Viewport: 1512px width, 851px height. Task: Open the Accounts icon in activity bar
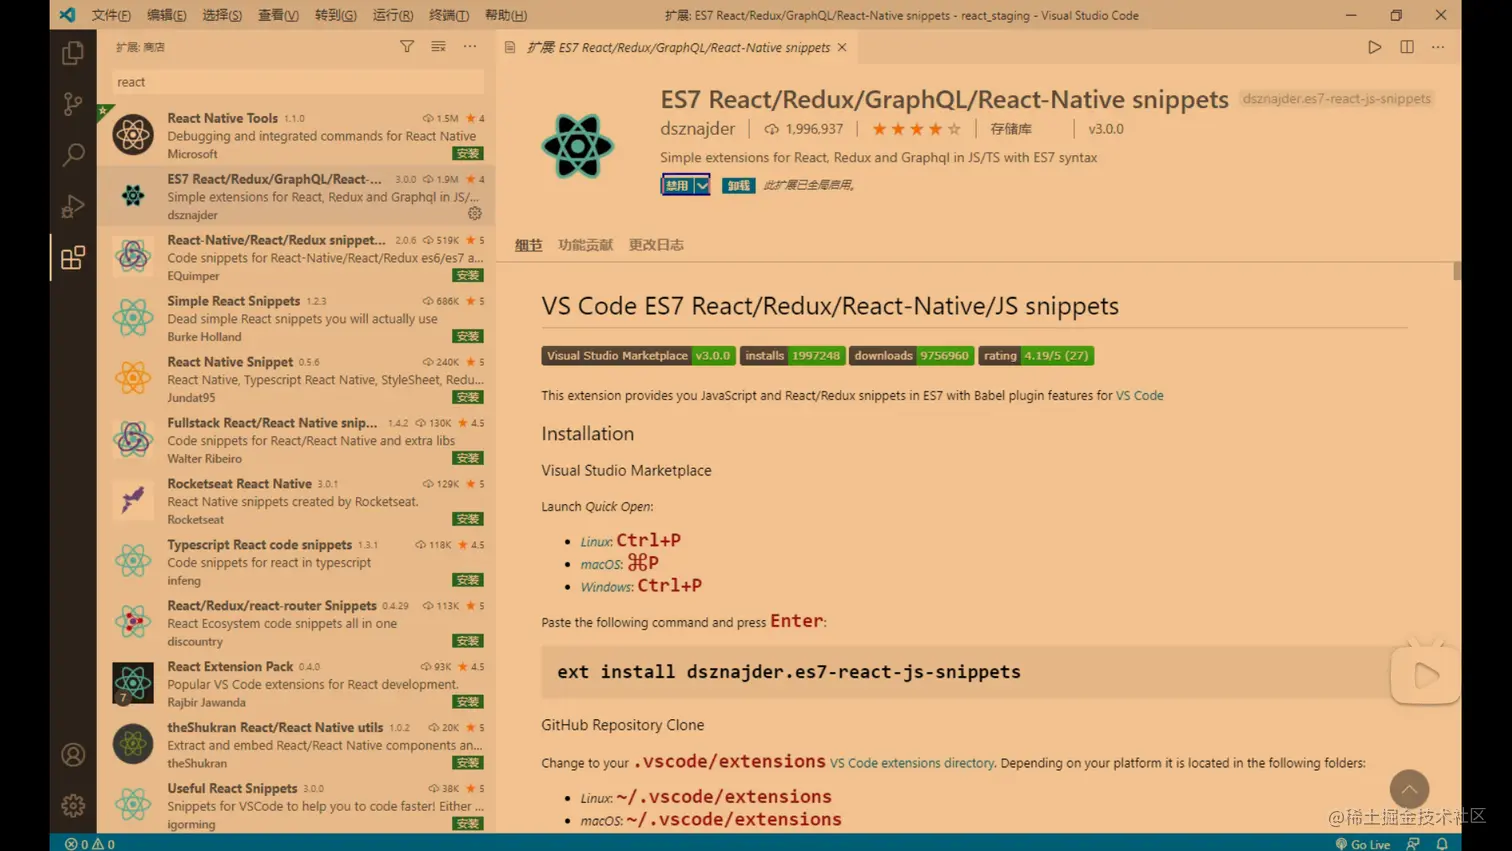[73, 754]
